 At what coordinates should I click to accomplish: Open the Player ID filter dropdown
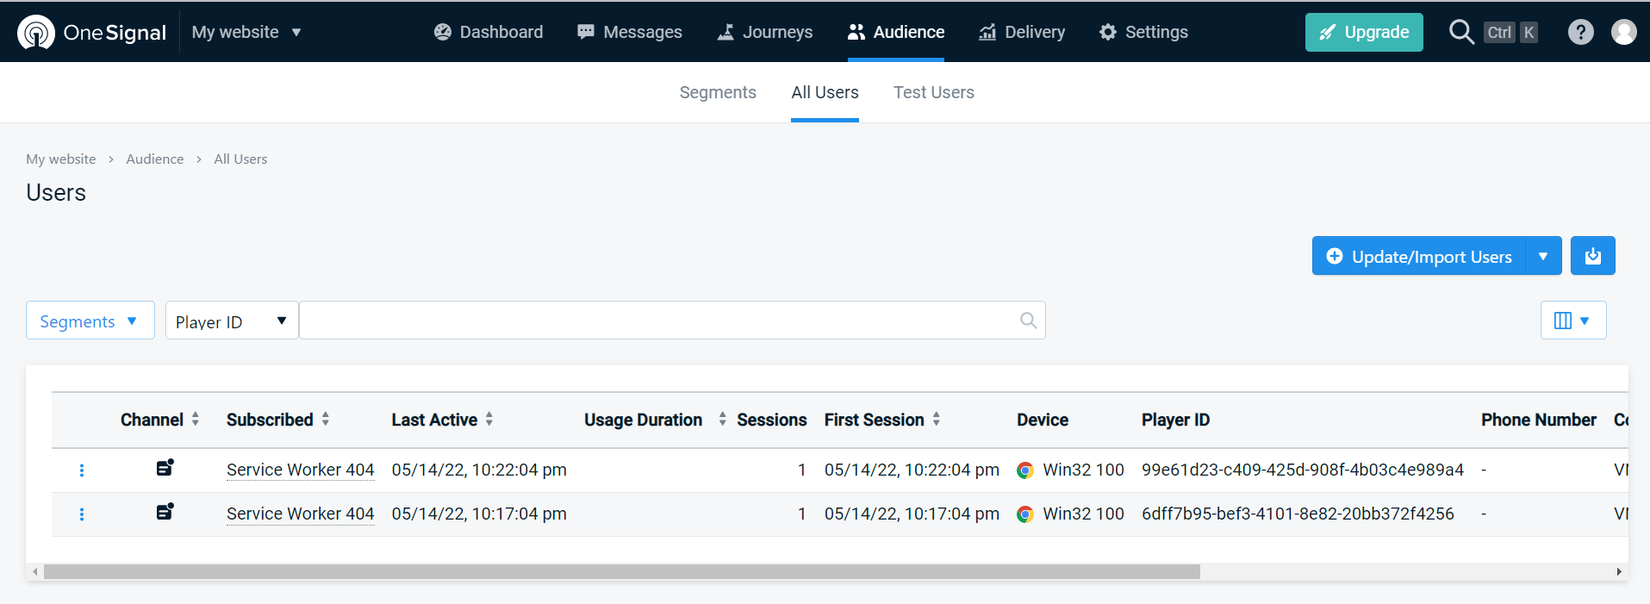[x=231, y=321]
